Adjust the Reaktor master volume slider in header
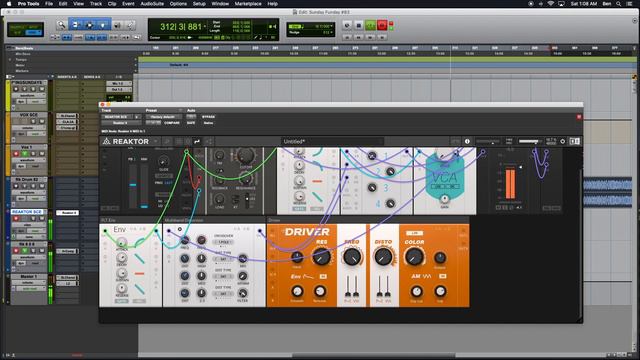 point(529,141)
